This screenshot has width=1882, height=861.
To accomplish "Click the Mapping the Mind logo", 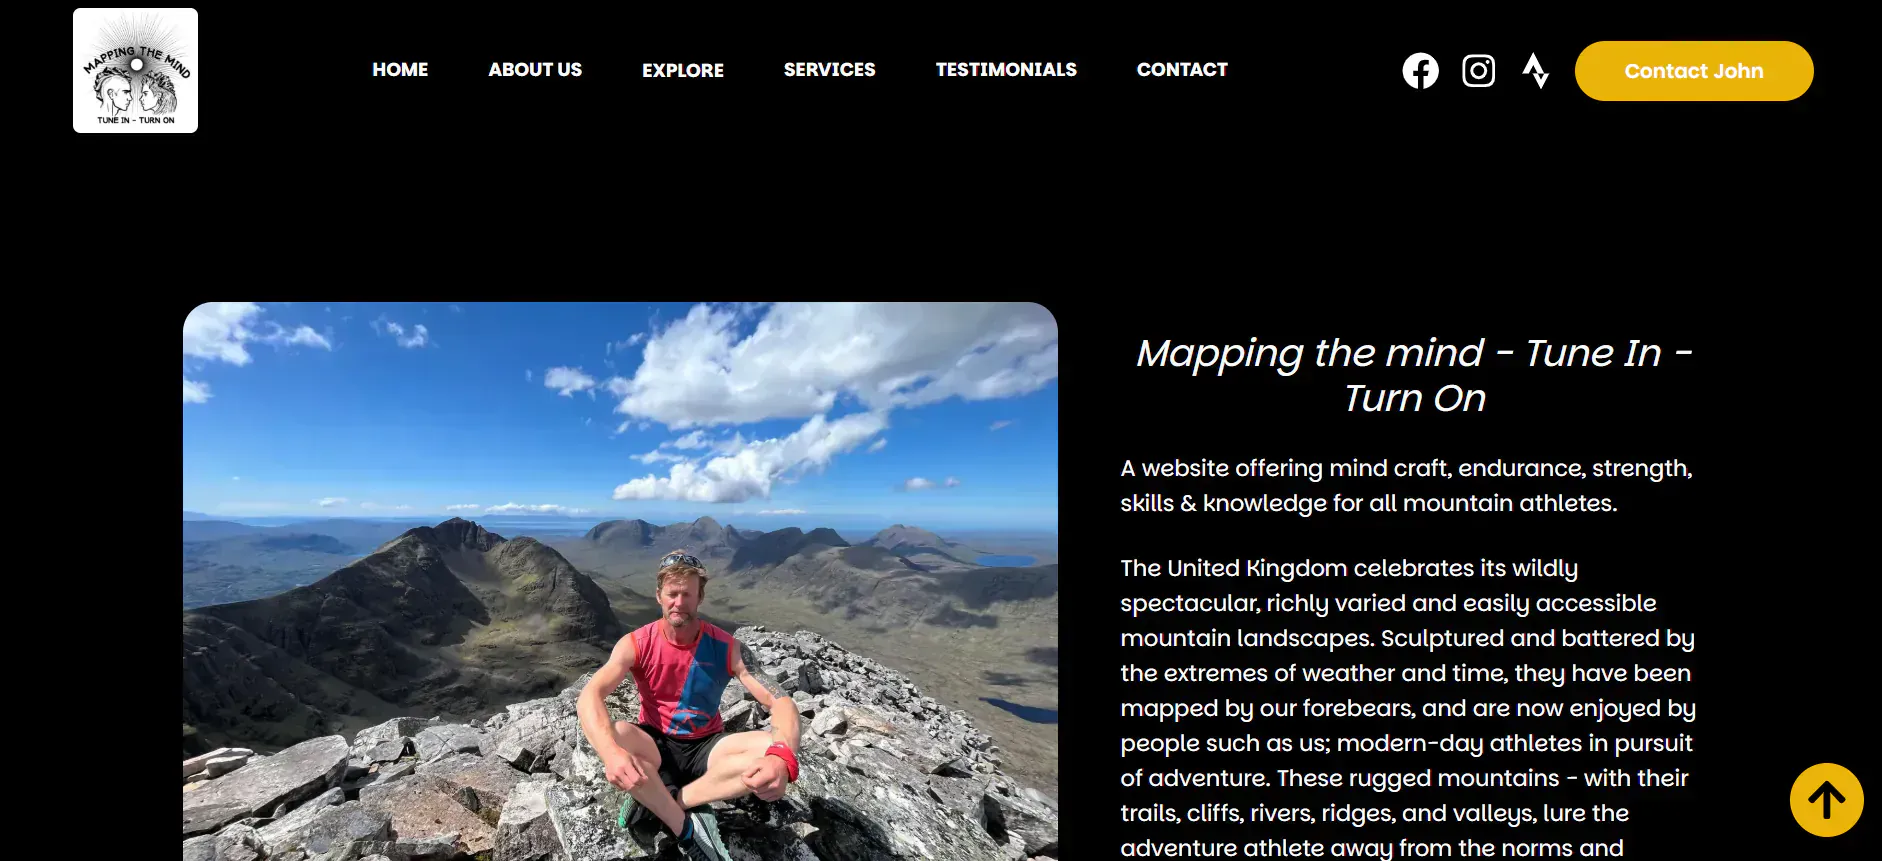I will (135, 71).
